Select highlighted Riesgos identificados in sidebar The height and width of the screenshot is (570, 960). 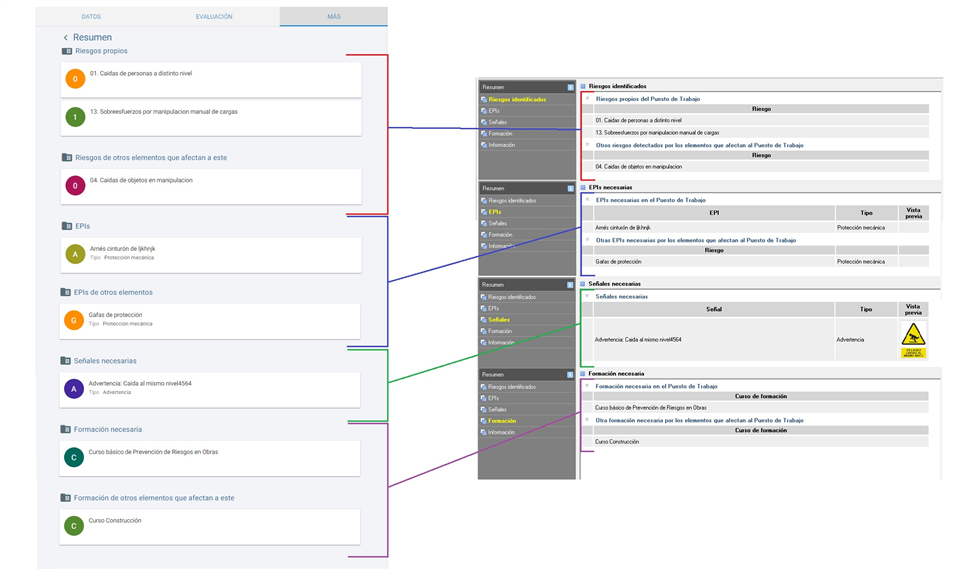pos(517,99)
